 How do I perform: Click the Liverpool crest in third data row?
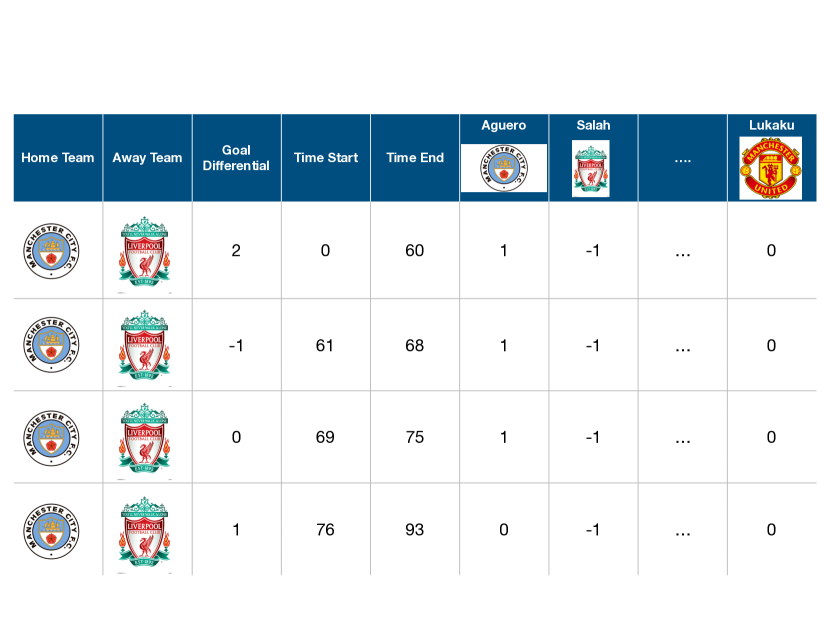tap(144, 437)
